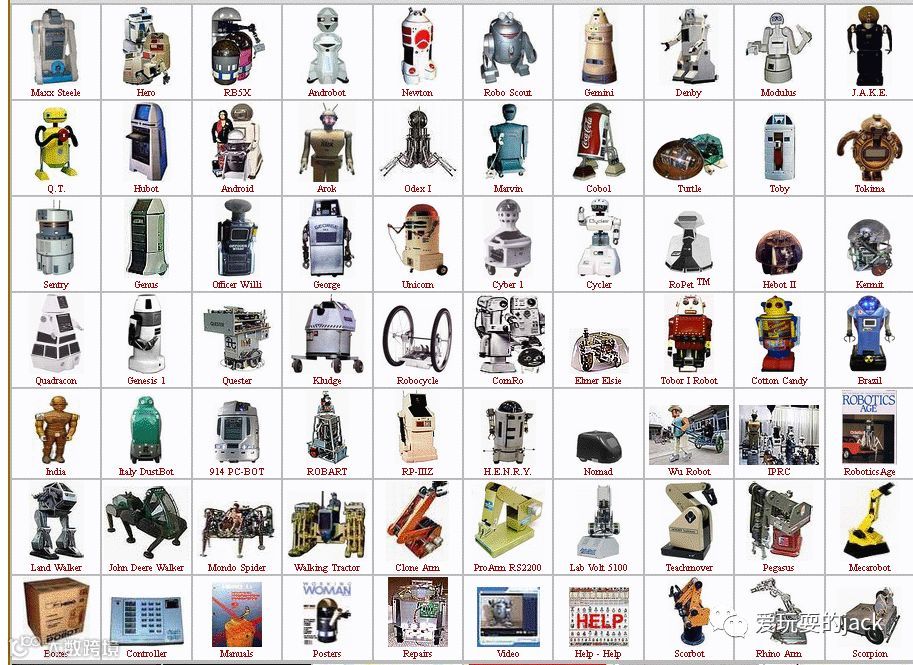
Task: Open the Officer Willi robot picture
Action: point(236,238)
